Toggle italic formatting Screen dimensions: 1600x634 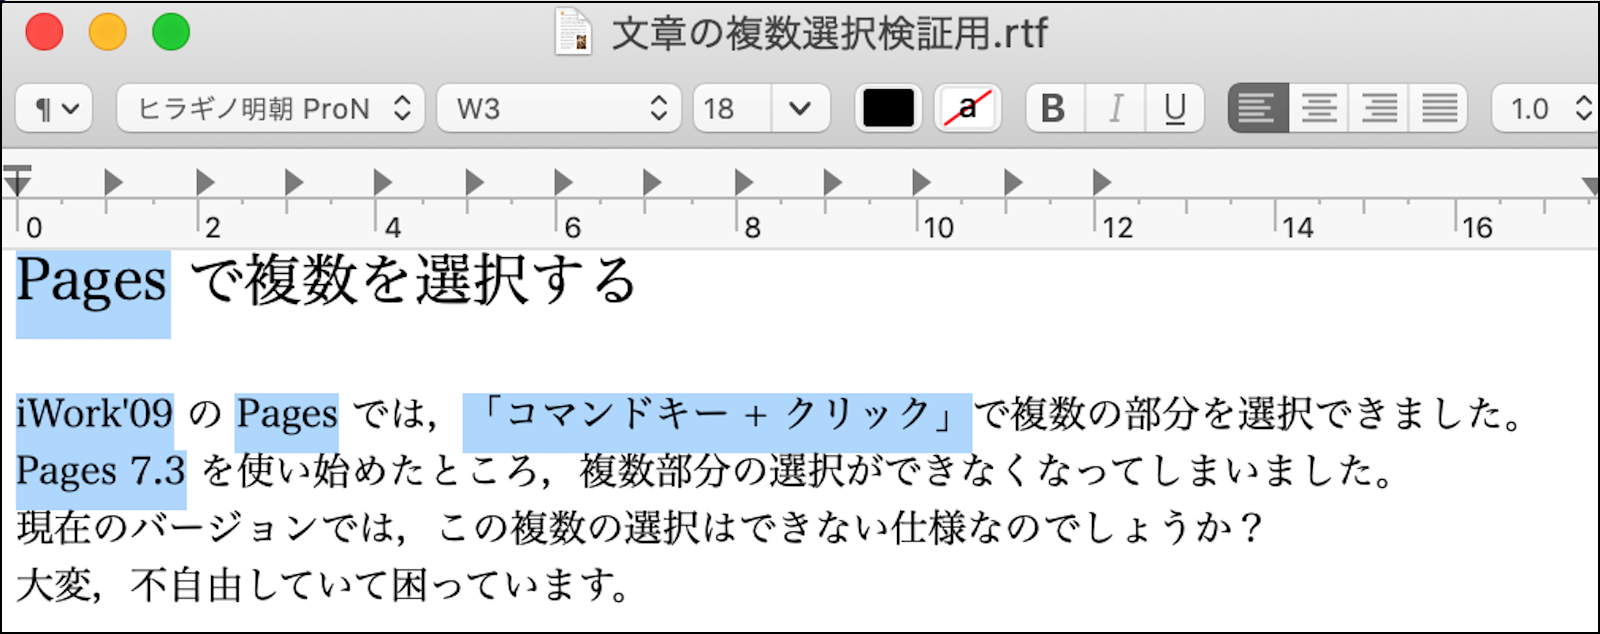point(1115,108)
